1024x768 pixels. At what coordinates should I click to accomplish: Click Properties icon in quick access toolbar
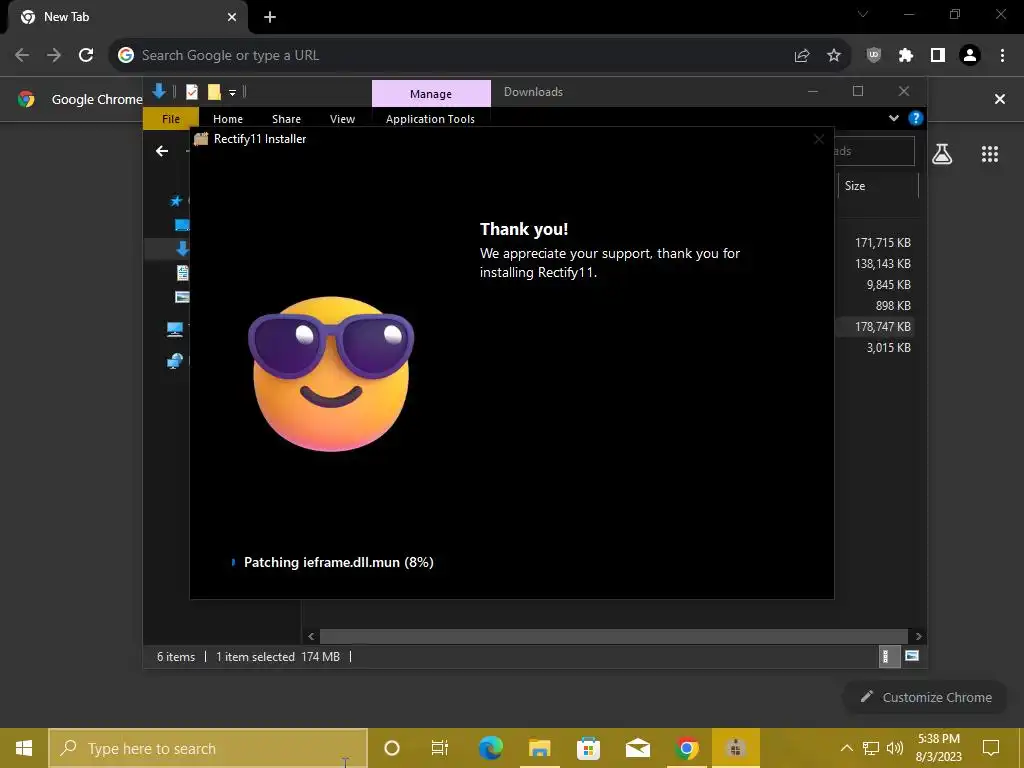point(191,92)
